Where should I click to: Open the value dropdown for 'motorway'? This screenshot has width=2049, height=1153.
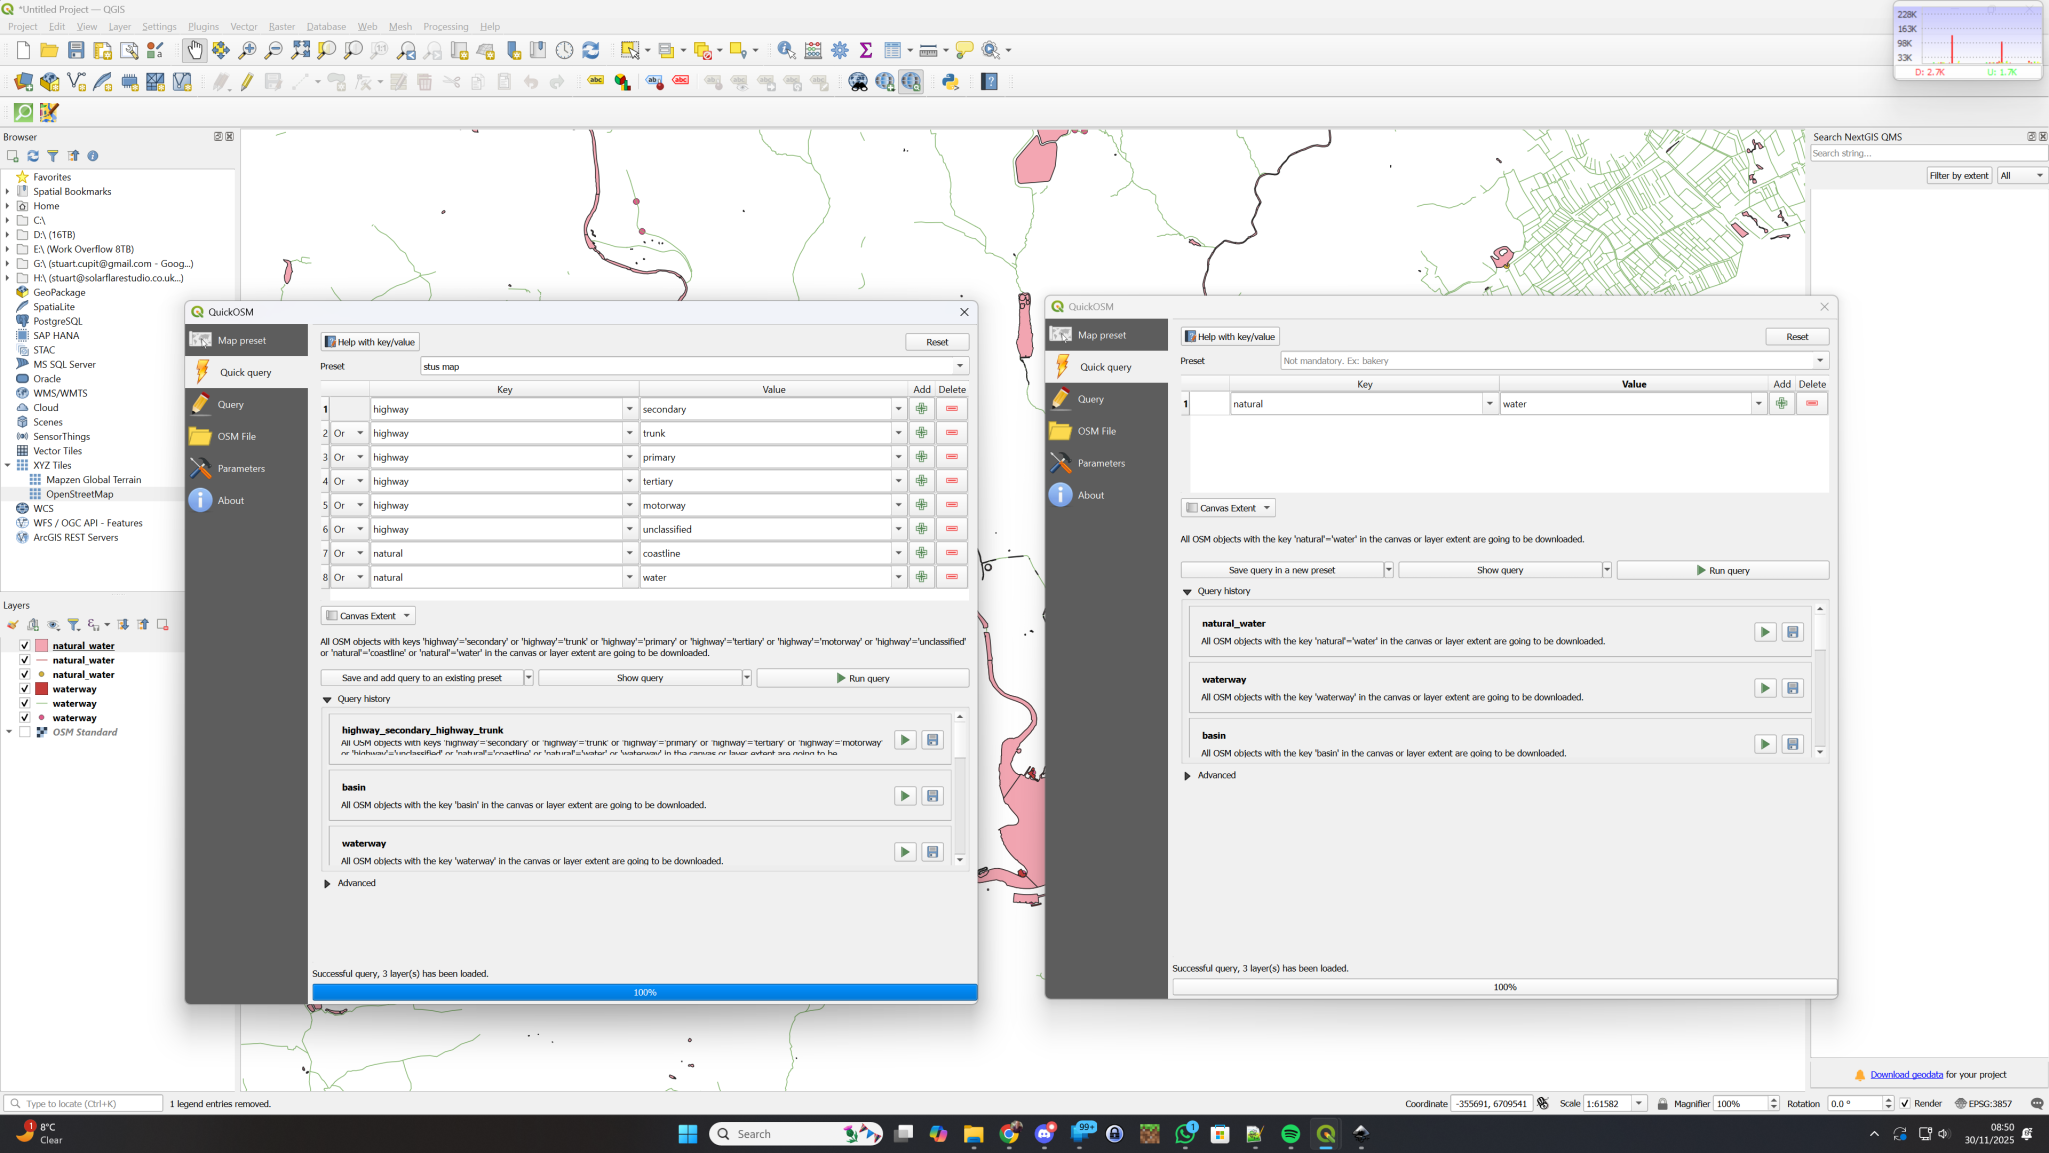(x=898, y=505)
